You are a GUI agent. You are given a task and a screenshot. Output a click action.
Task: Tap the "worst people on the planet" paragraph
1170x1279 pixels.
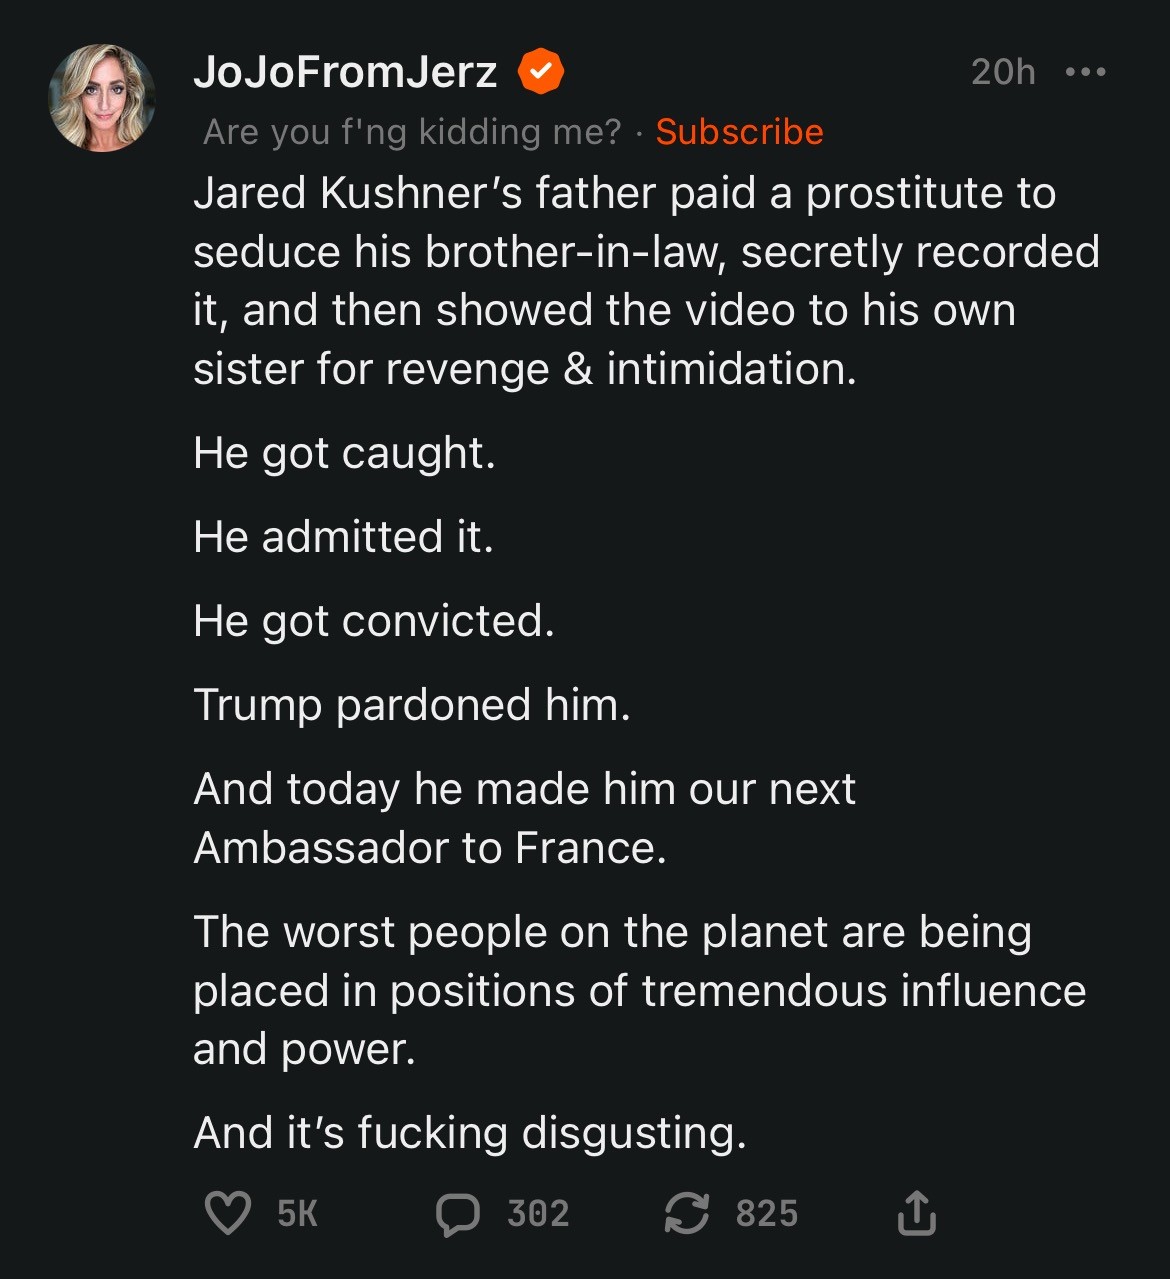(x=640, y=990)
